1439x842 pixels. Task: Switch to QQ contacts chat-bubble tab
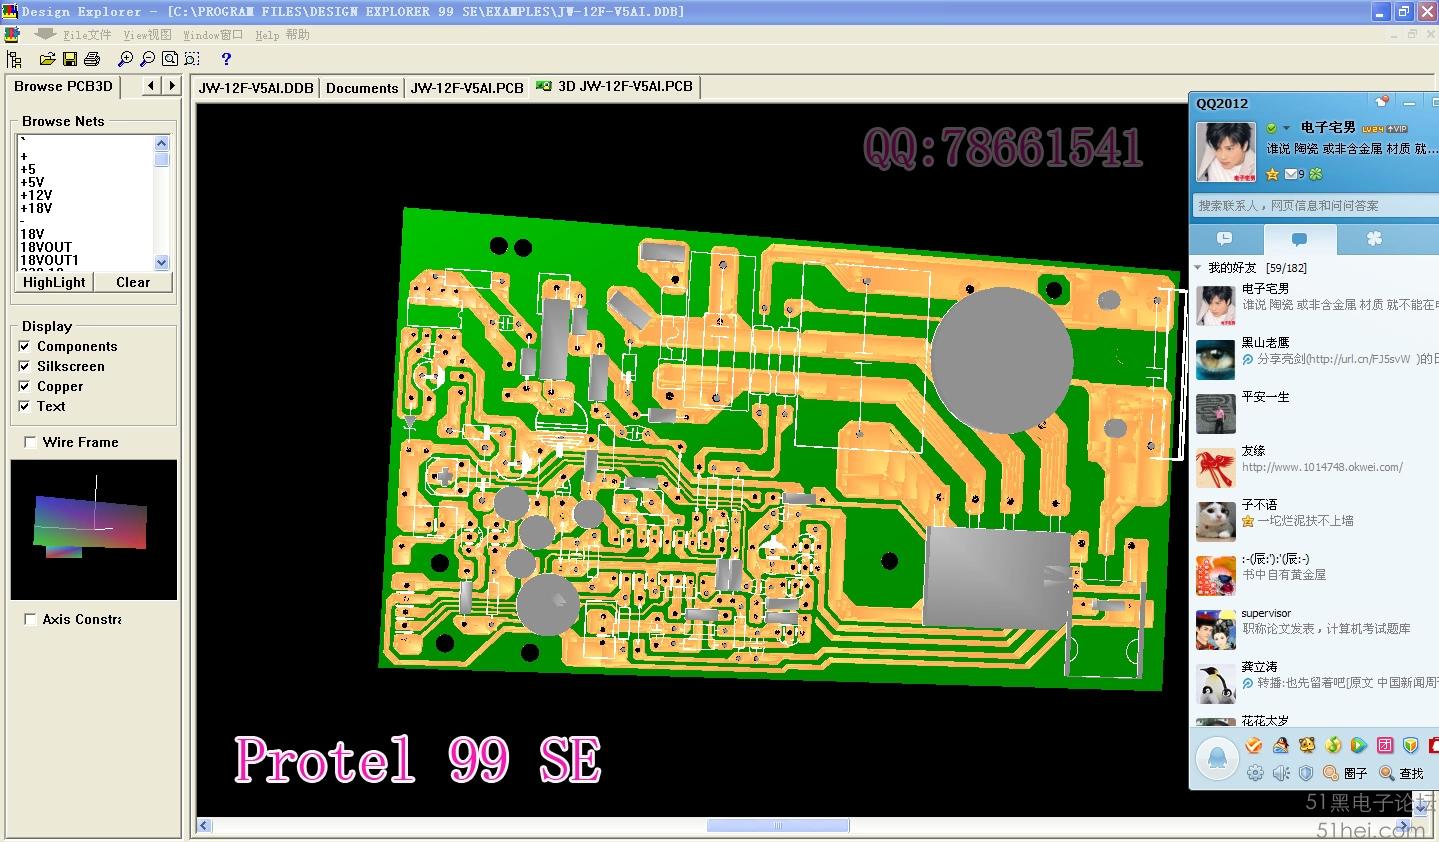click(1300, 239)
